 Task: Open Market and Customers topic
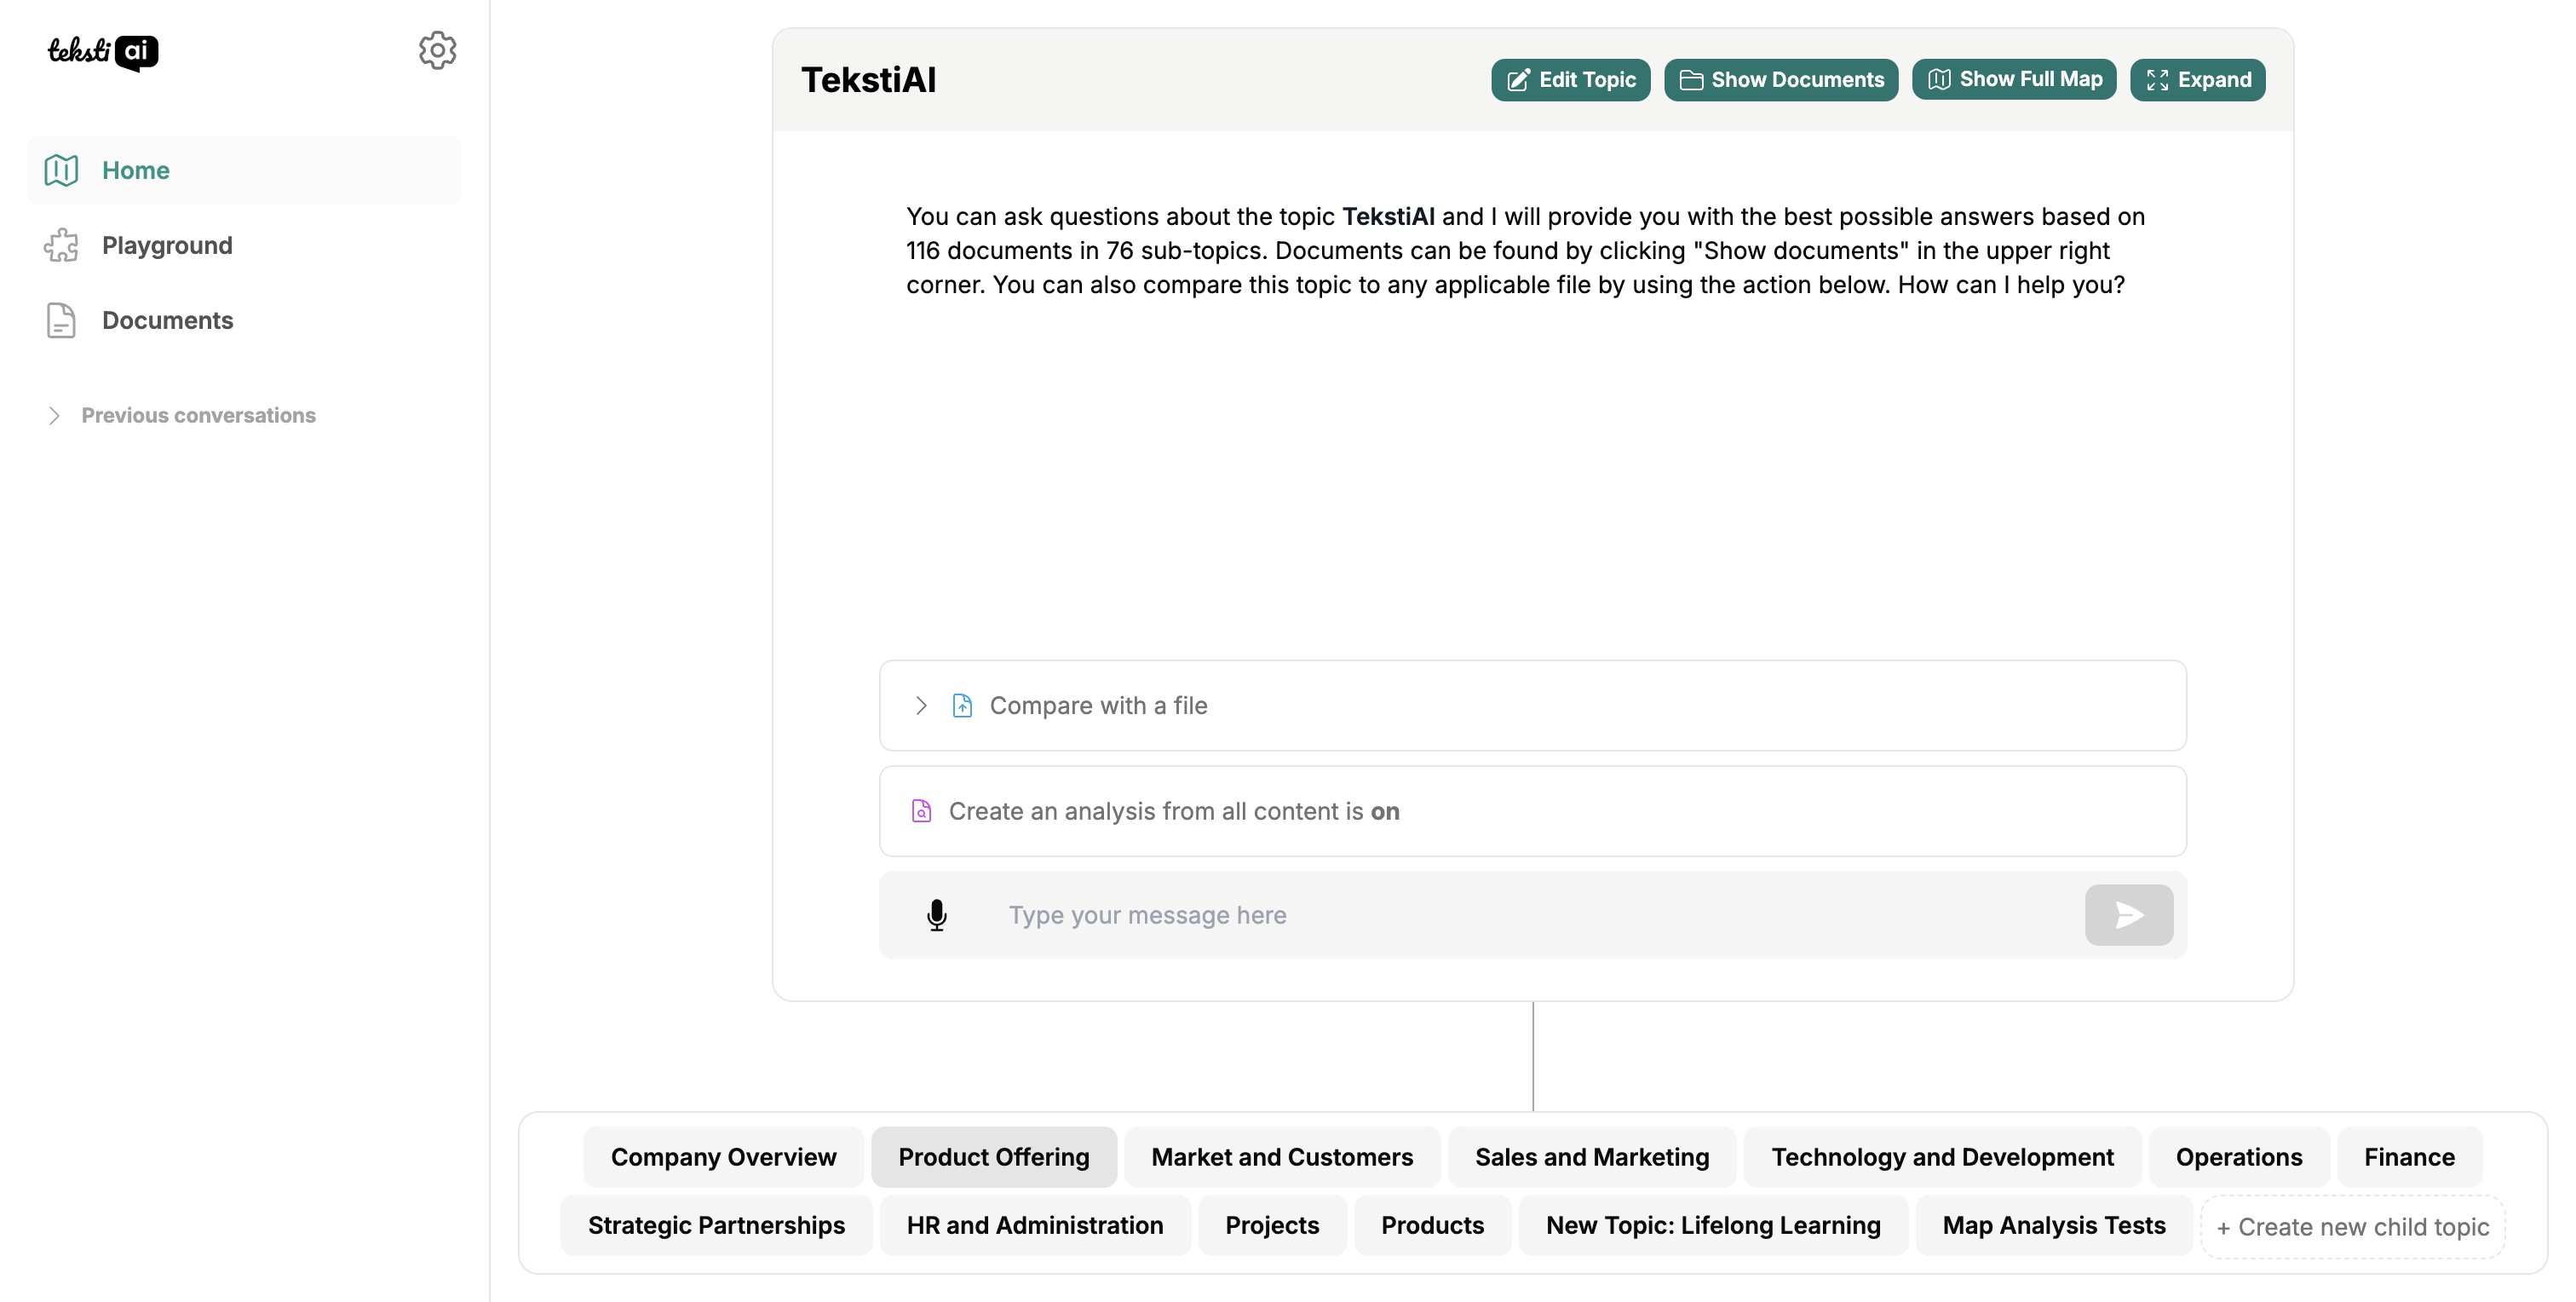click(x=1282, y=1157)
